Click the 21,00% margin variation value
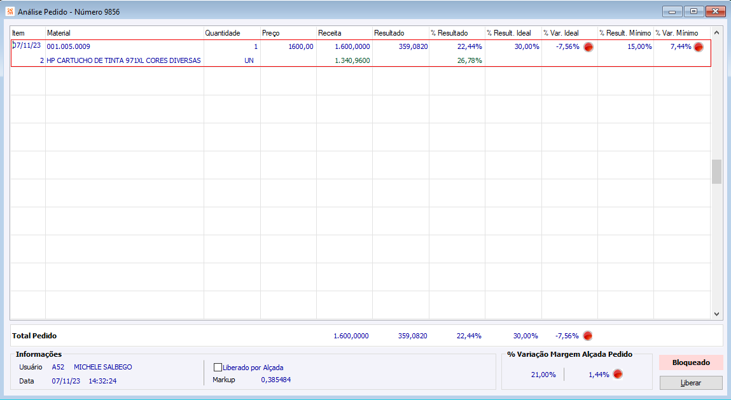Screen dimensions: 731x400 pos(543,374)
